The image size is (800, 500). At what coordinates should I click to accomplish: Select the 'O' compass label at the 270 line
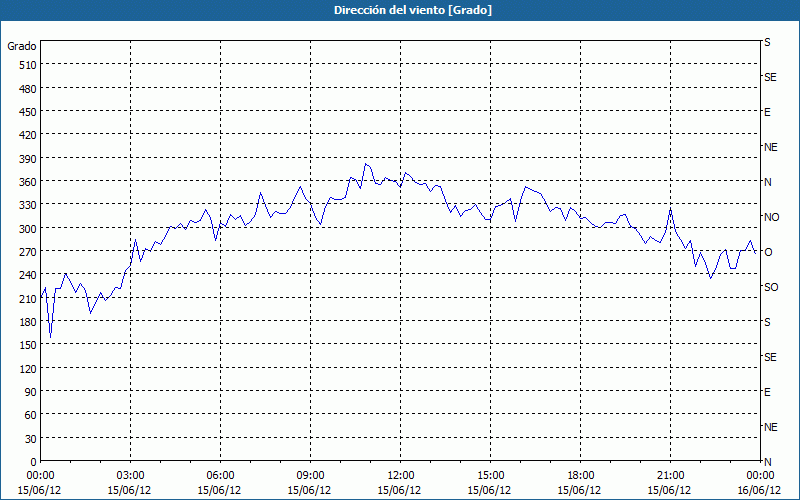point(768,252)
